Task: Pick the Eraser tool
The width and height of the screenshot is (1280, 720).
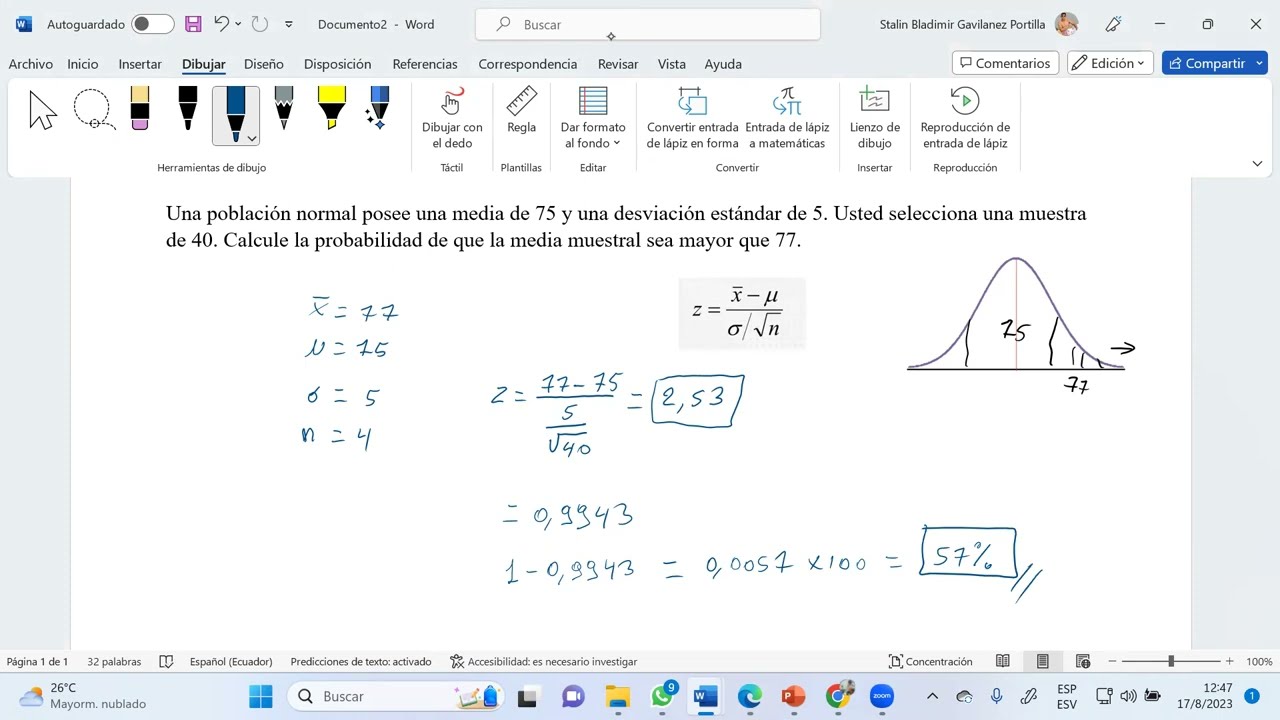Action: [x=139, y=108]
